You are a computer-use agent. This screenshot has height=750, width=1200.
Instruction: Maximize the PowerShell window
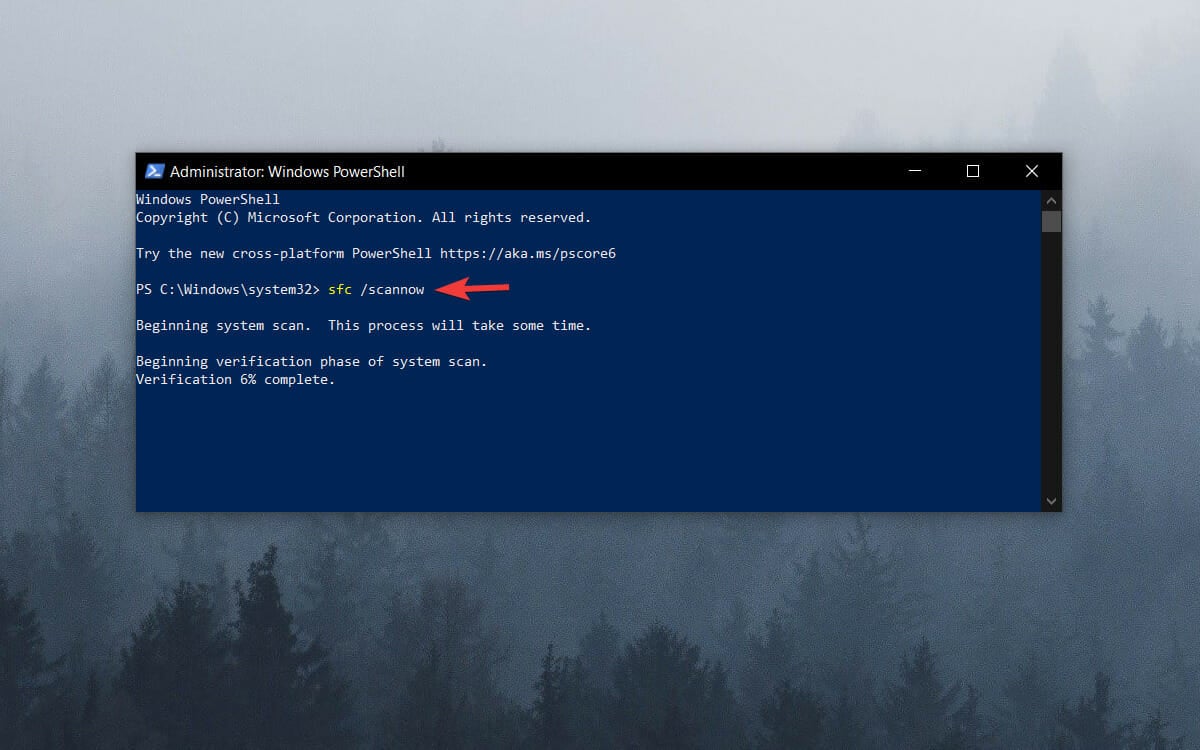pos(972,171)
